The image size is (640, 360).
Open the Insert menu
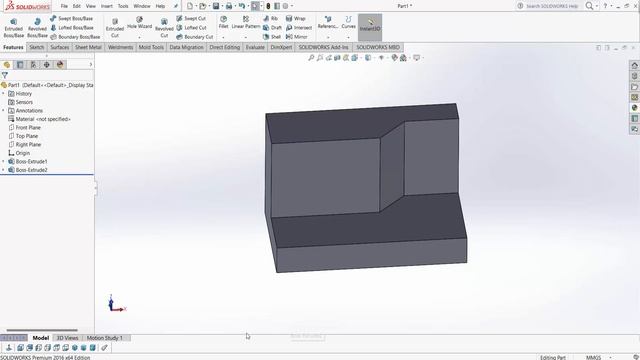coord(107,6)
